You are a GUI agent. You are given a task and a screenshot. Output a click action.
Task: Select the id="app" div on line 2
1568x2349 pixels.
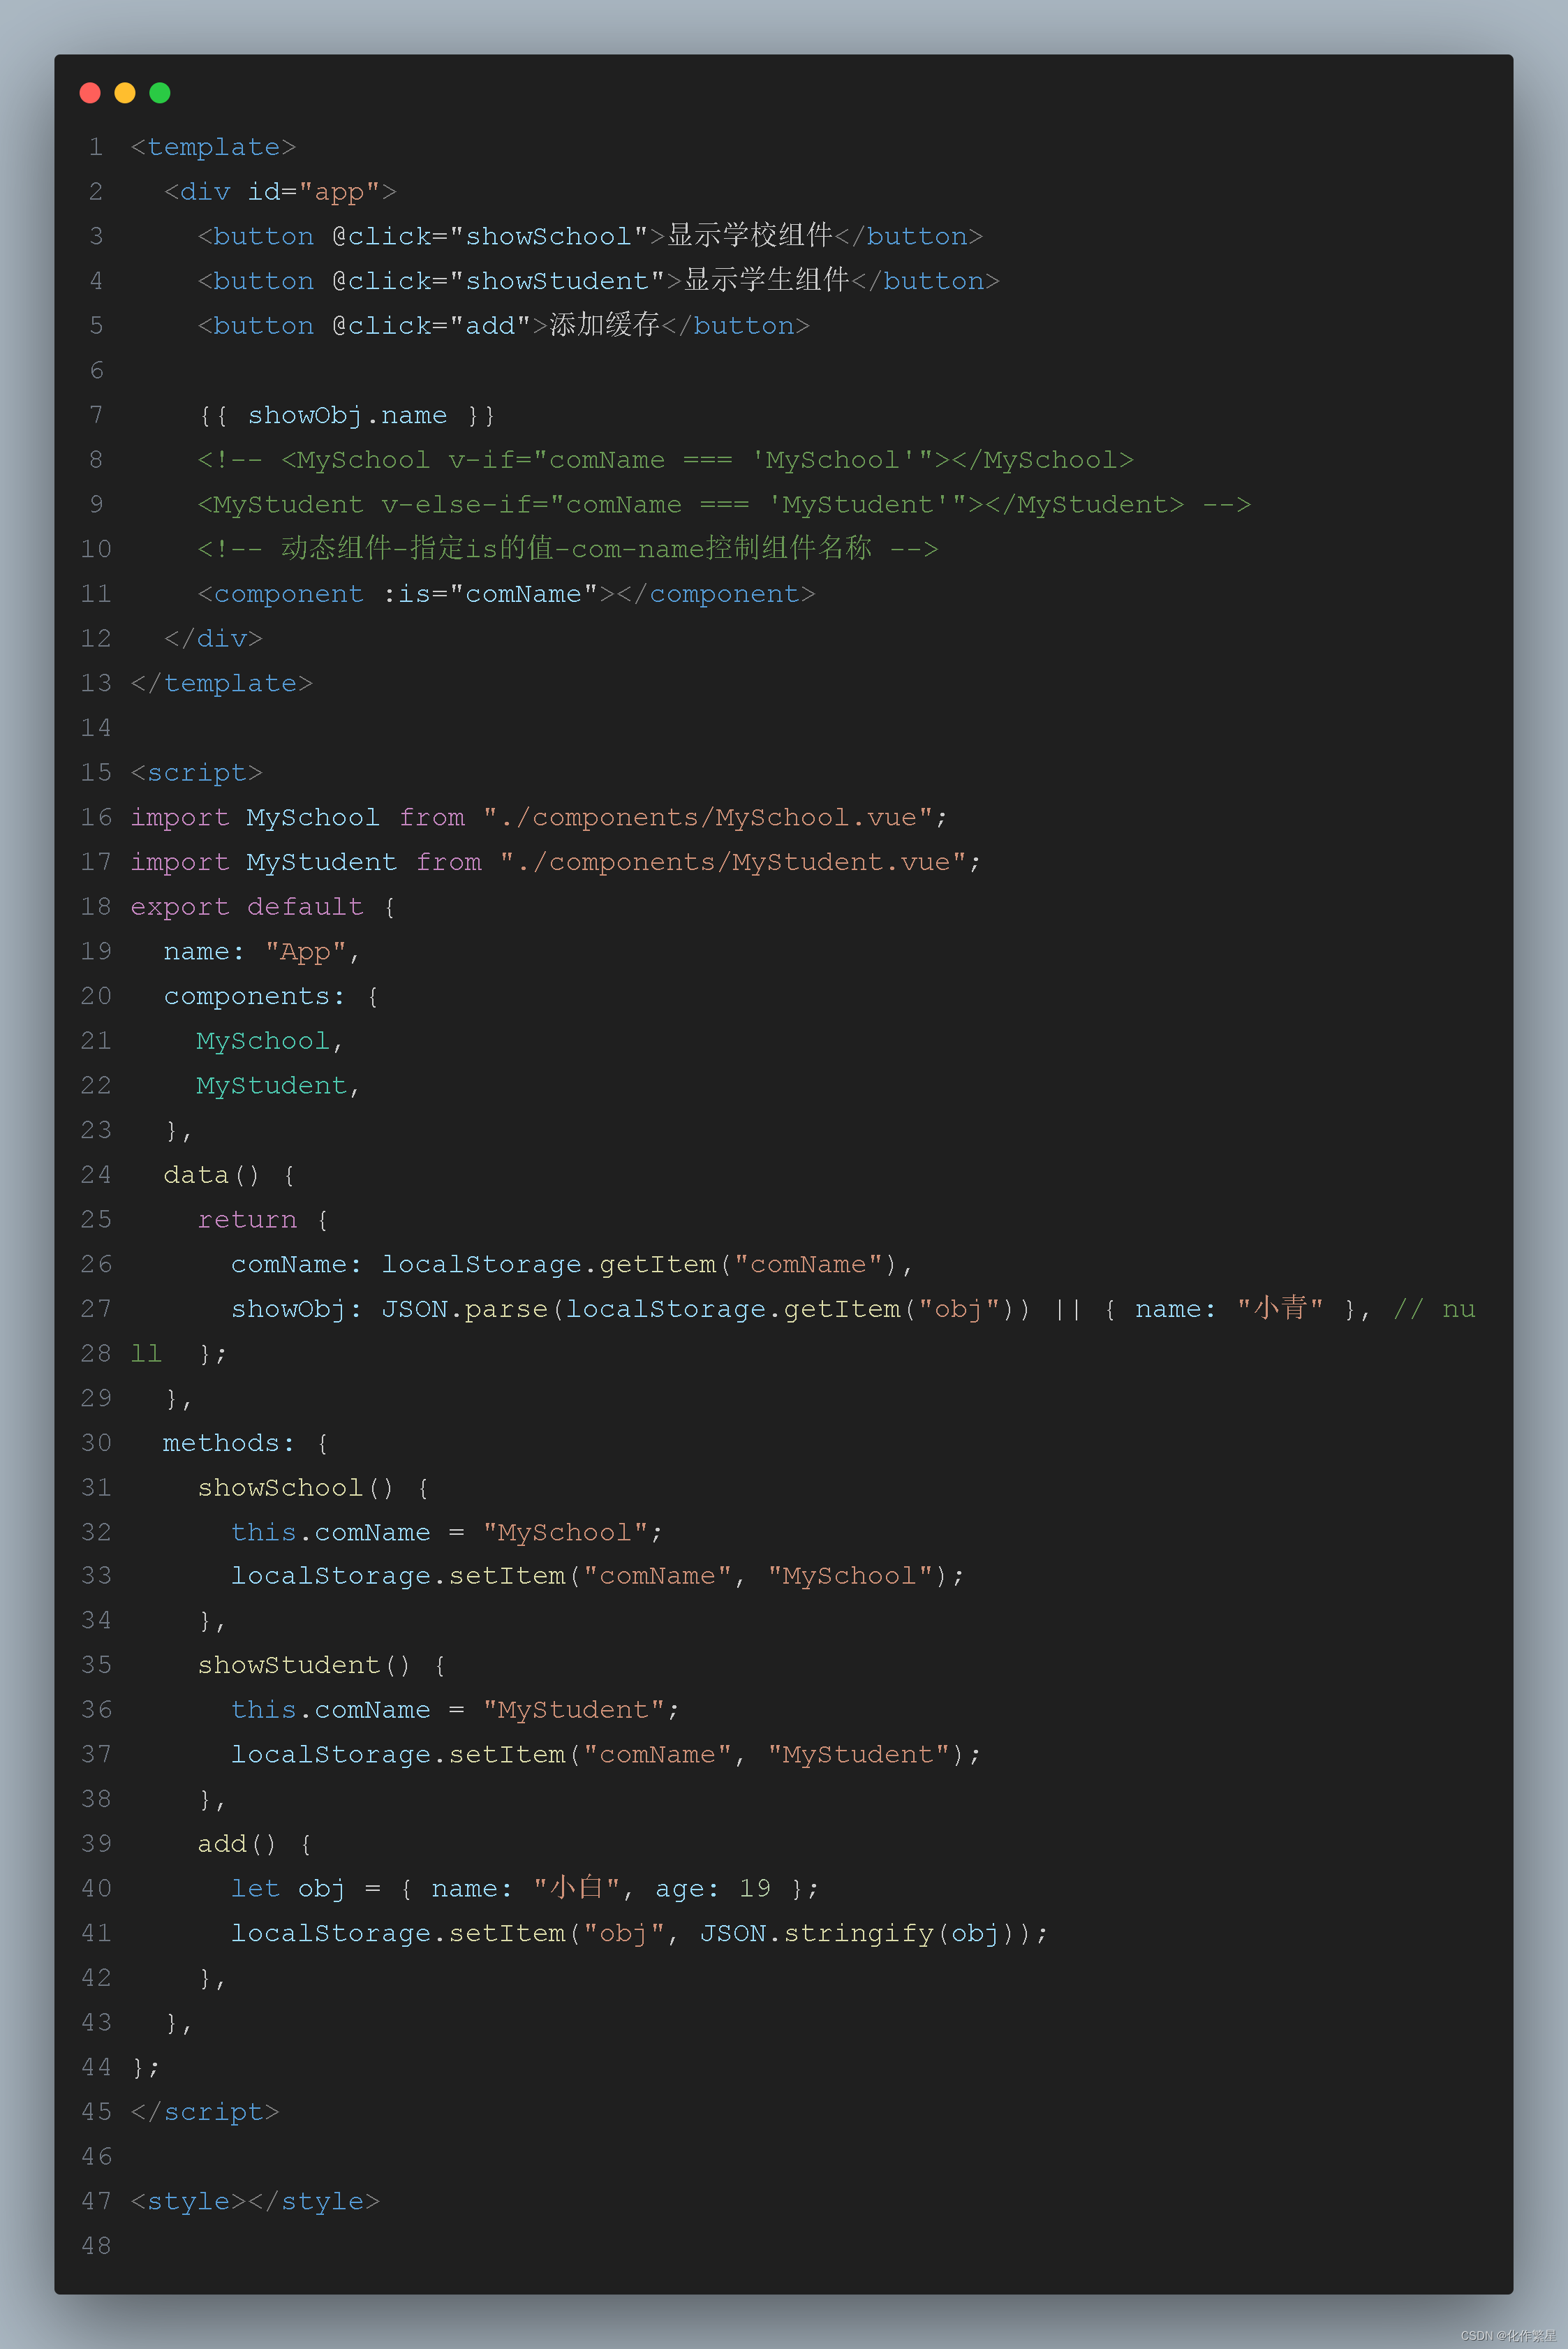point(280,192)
